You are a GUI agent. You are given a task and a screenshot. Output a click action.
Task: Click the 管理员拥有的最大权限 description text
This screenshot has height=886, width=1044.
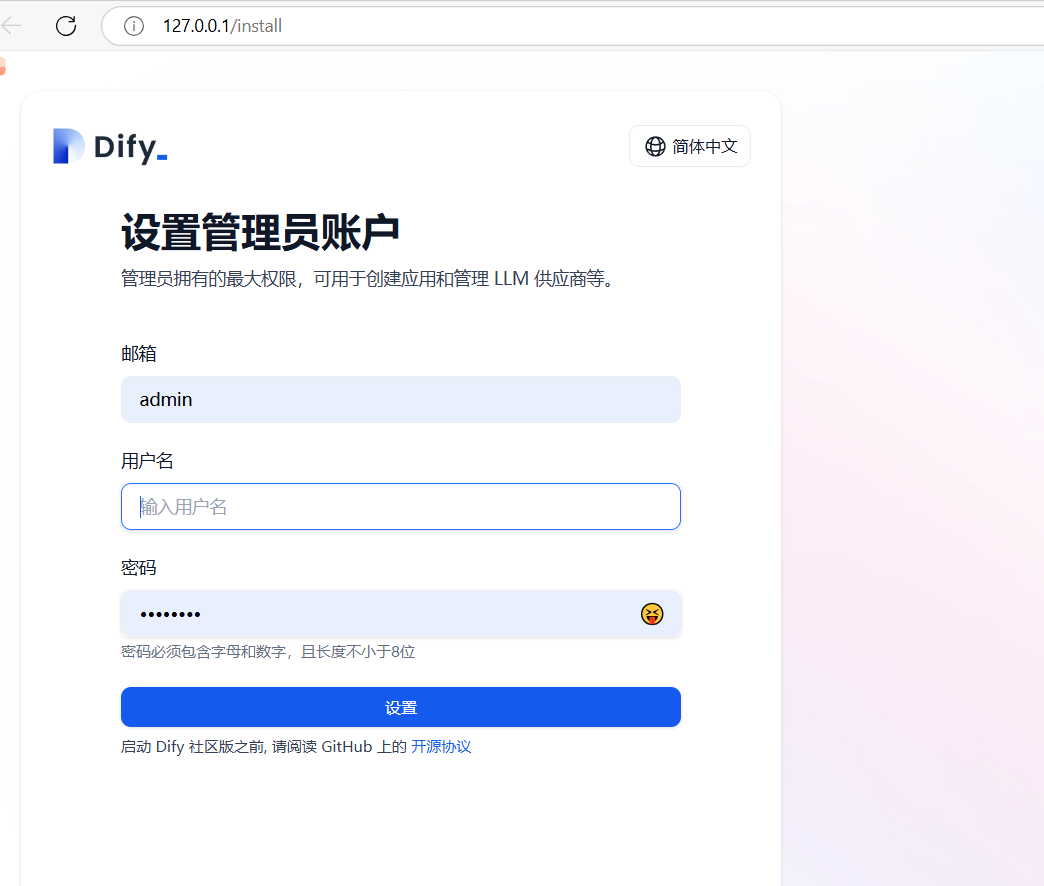(x=368, y=278)
